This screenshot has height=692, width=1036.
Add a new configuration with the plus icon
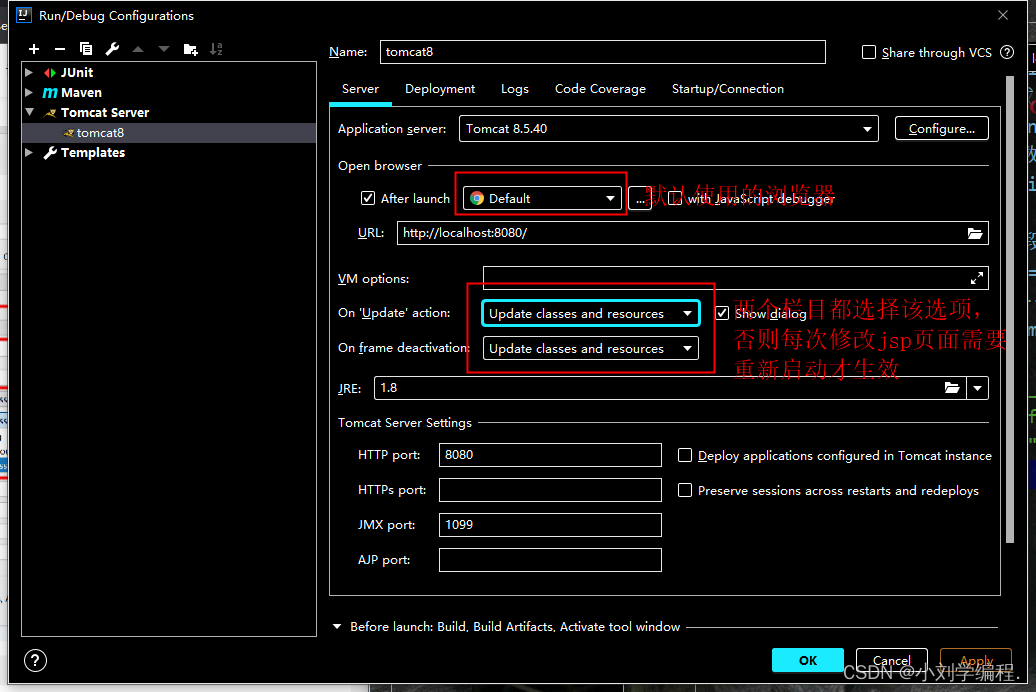click(34, 49)
